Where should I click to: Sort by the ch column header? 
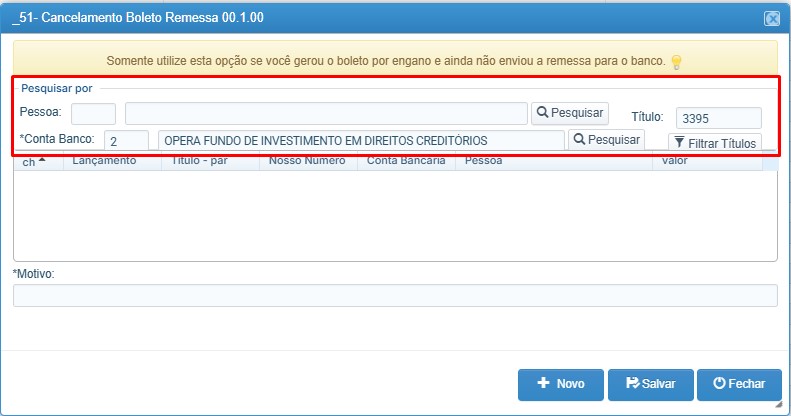38,162
